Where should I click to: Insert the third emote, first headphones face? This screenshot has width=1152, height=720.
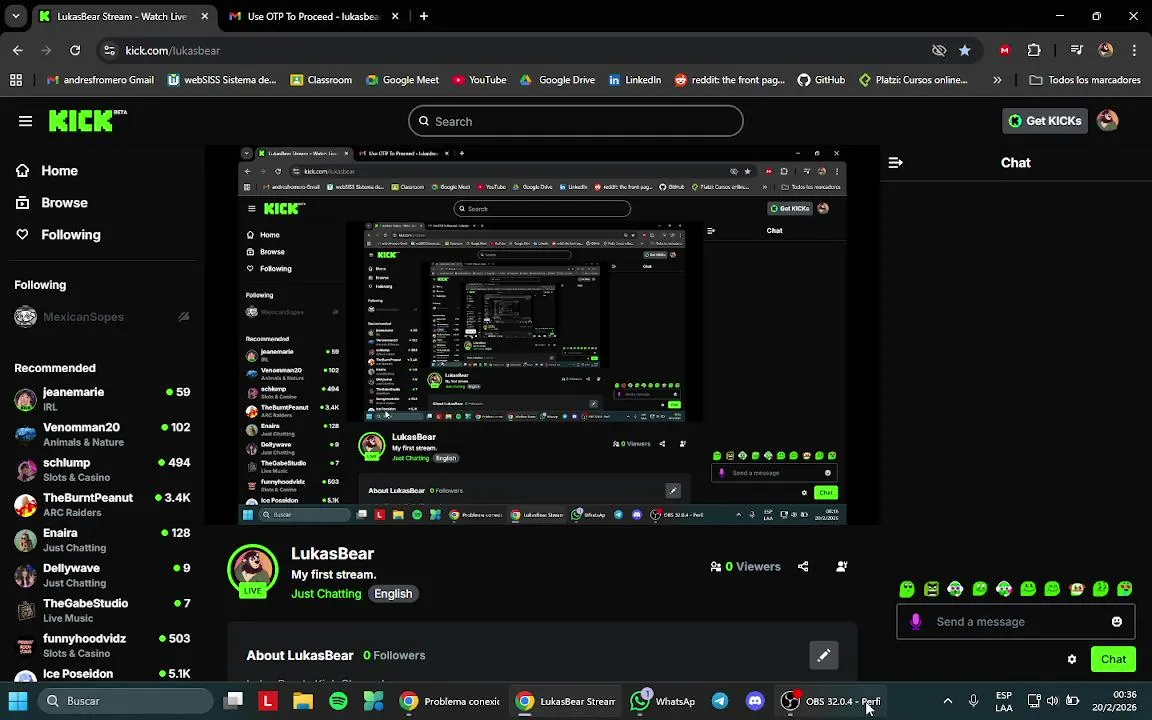955,588
